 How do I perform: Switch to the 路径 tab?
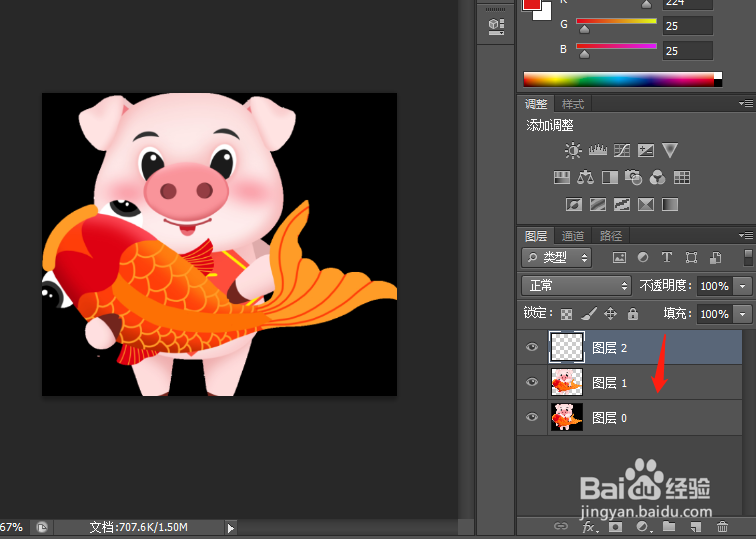pos(610,236)
